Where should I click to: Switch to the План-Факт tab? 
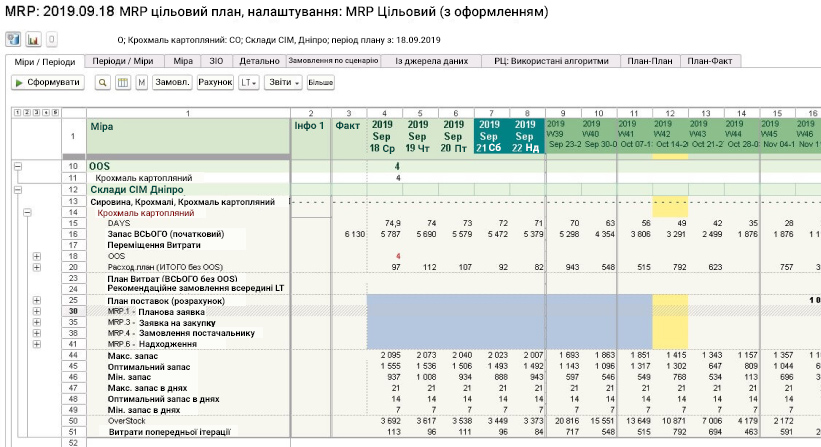click(x=709, y=61)
